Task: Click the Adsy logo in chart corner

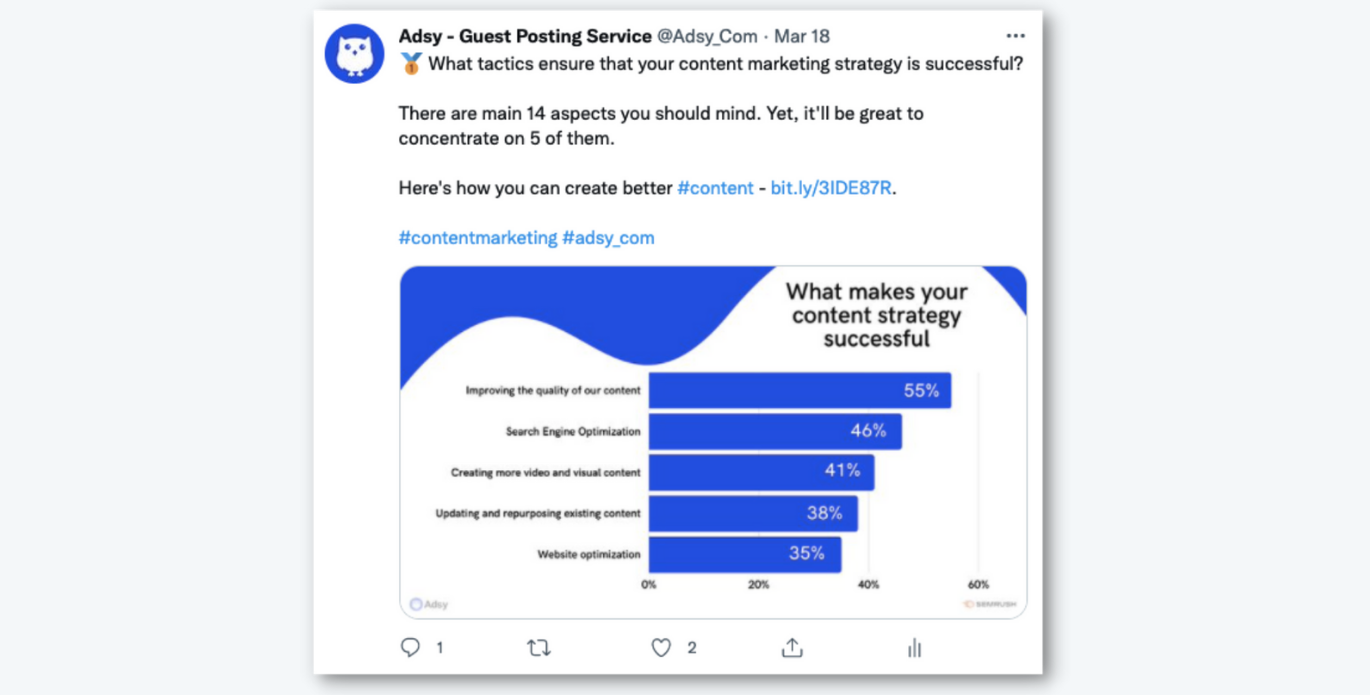Action: coord(430,604)
